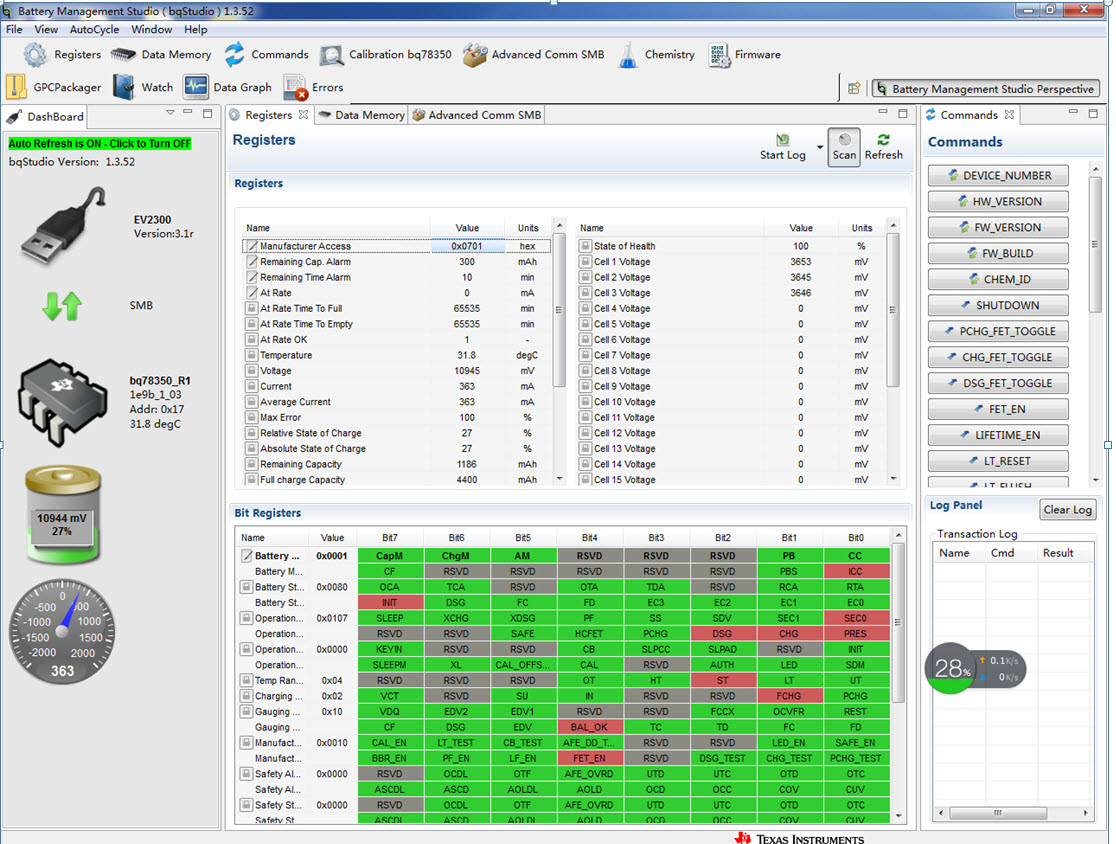Click the Start Log icon
The height and width of the screenshot is (844, 1116).
[783, 139]
